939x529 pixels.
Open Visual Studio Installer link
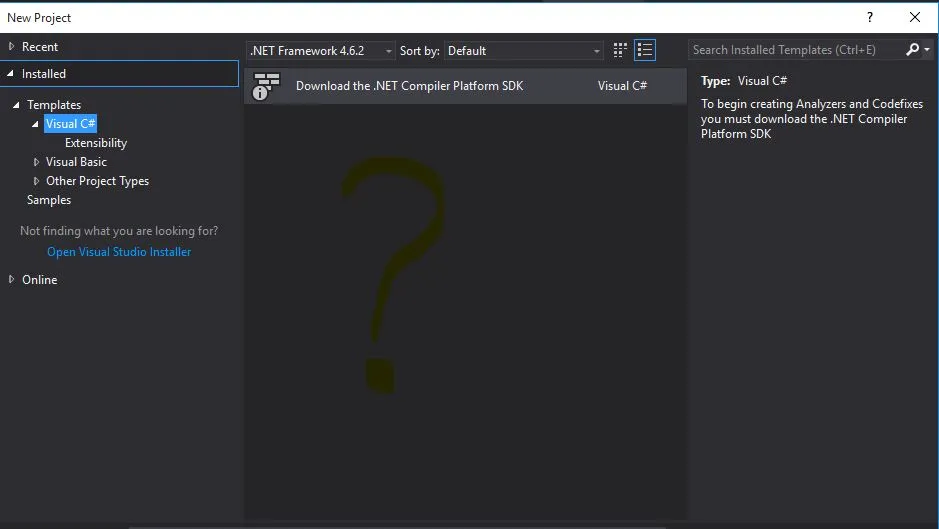coord(119,252)
